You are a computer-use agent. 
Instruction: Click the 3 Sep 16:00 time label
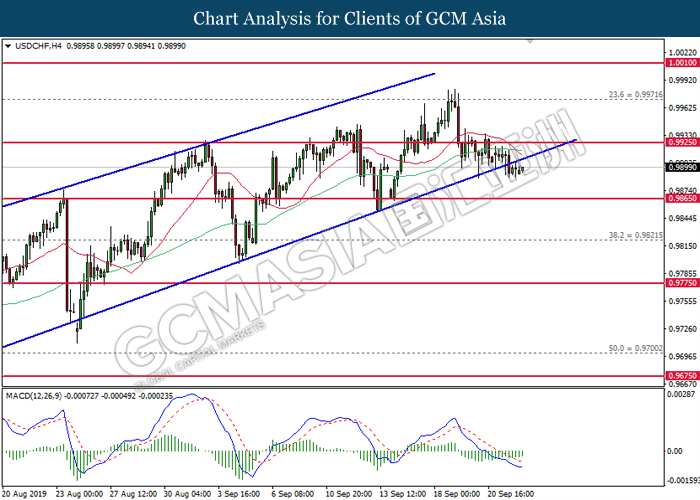pyautogui.click(x=239, y=494)
